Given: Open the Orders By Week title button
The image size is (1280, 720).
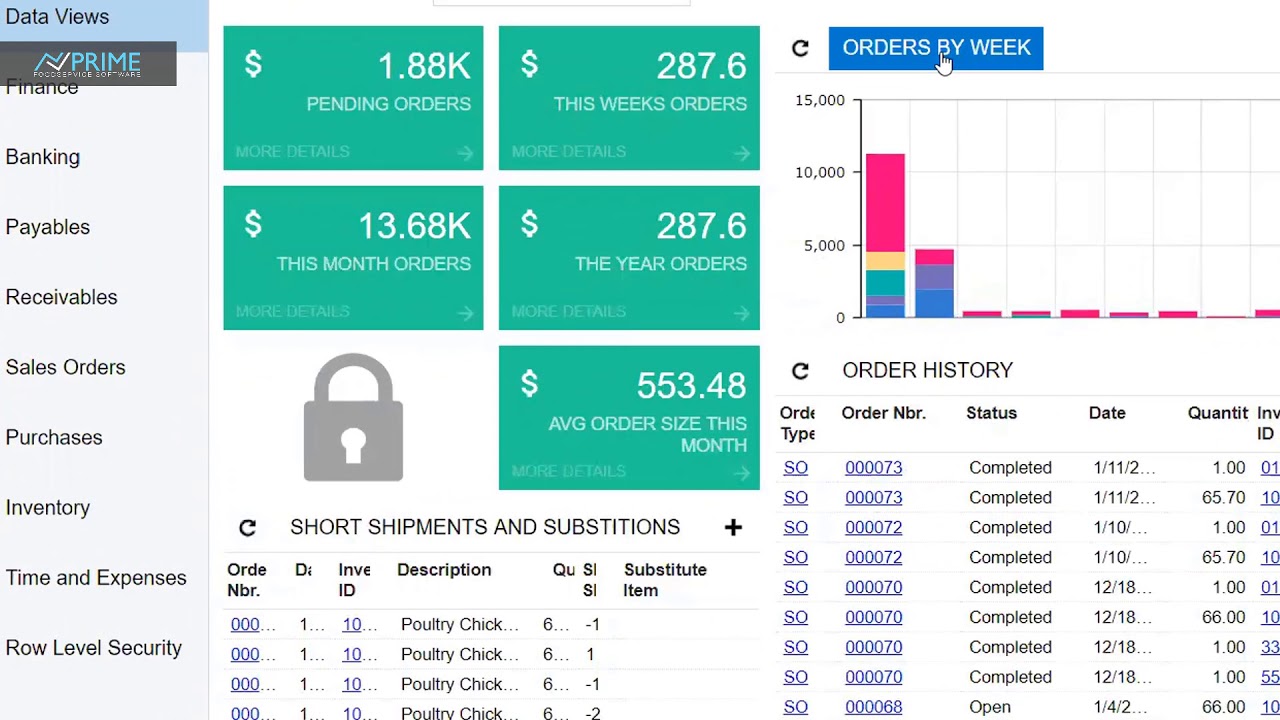Looking at the screenshot, I should (x=936, y=48).
